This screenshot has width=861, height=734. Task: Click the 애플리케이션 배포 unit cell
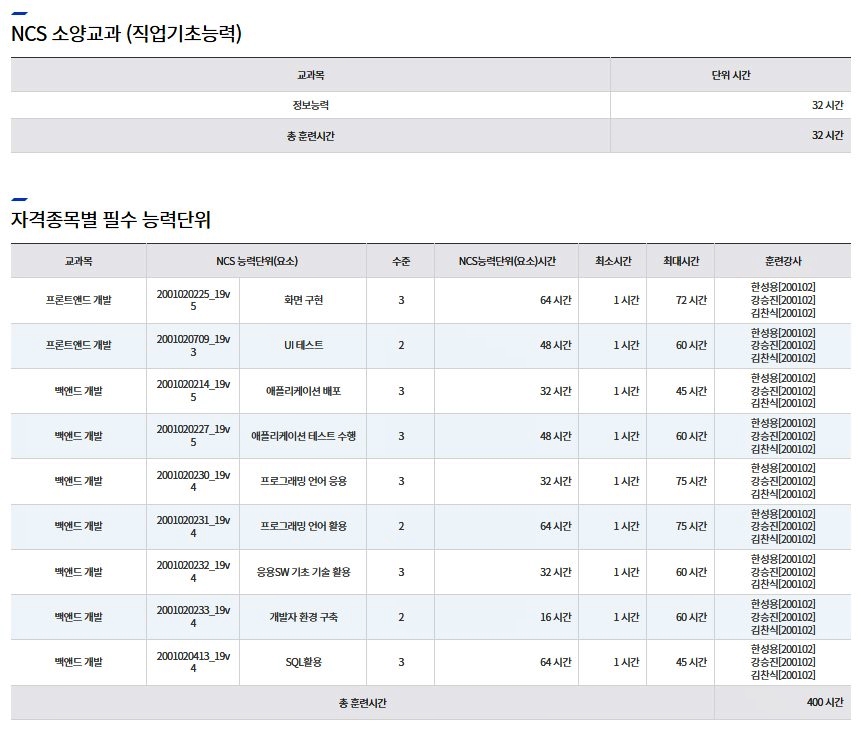(303, 391)
